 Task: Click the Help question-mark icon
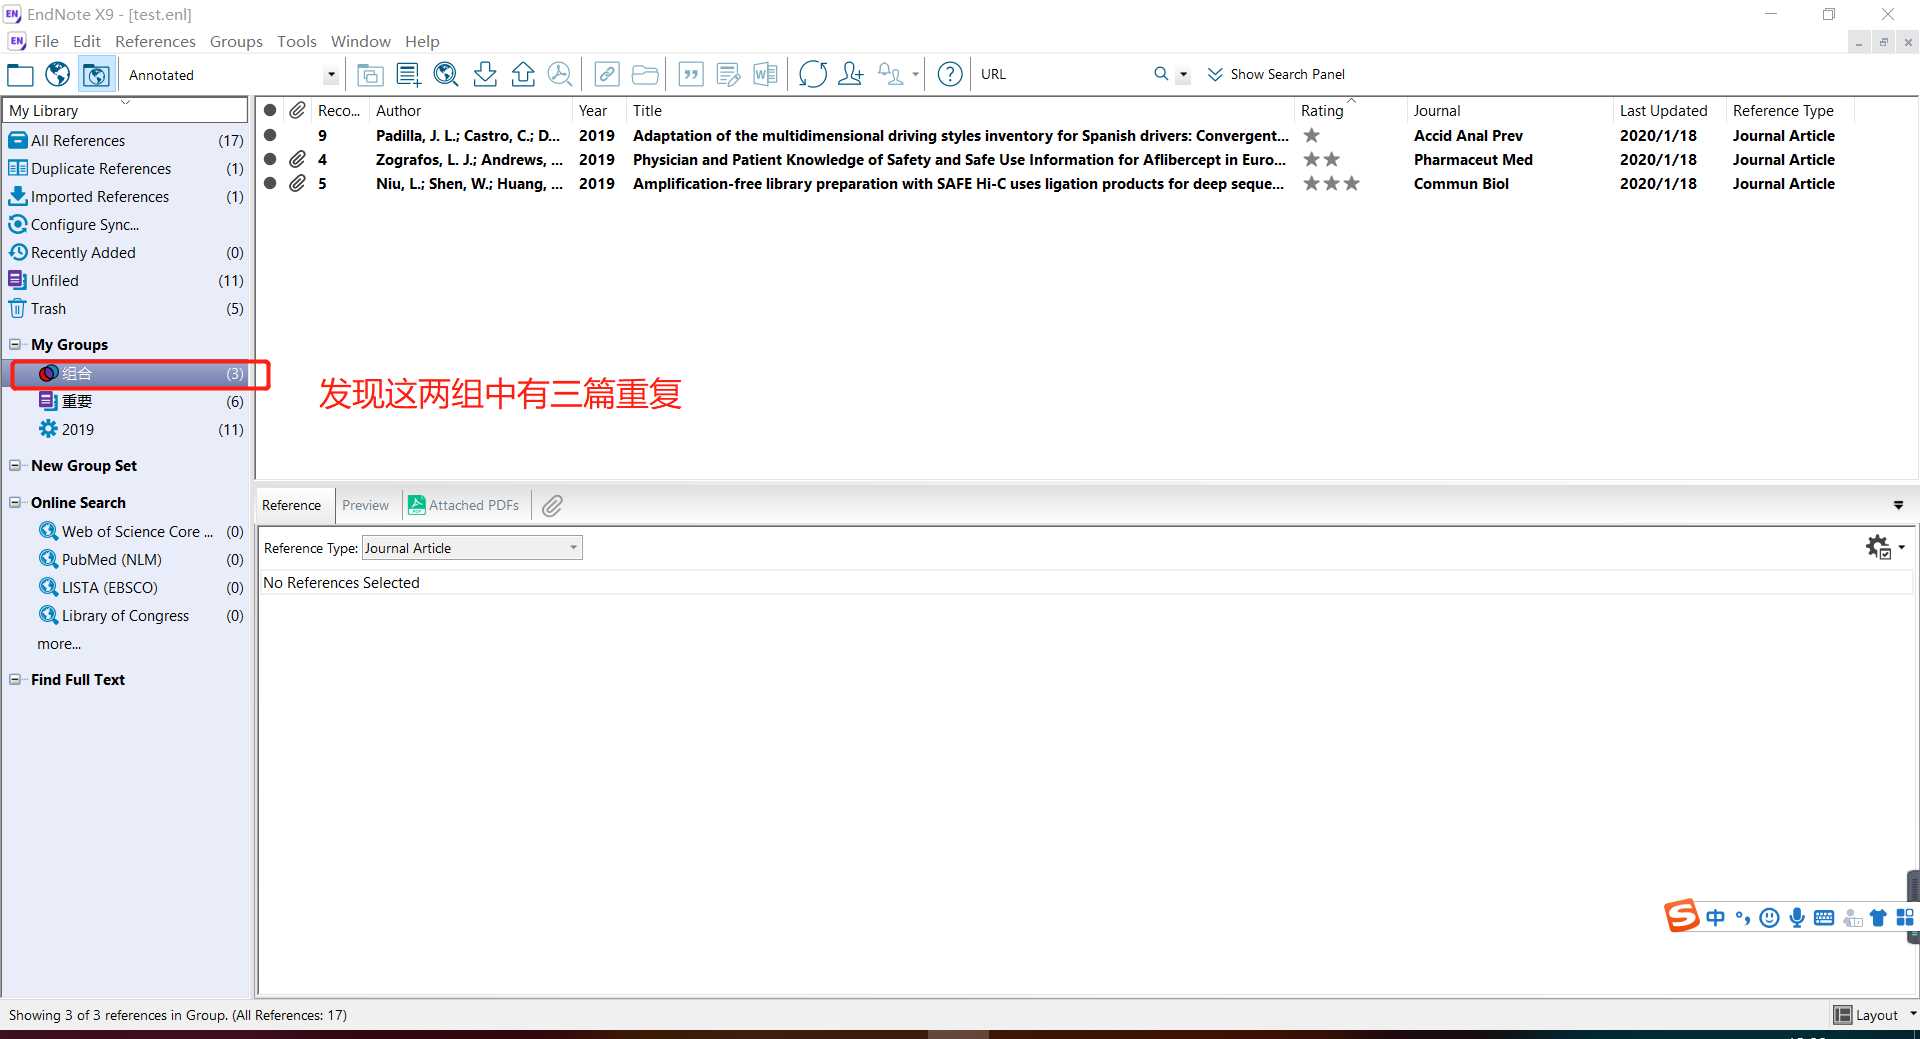coord(950,75)
